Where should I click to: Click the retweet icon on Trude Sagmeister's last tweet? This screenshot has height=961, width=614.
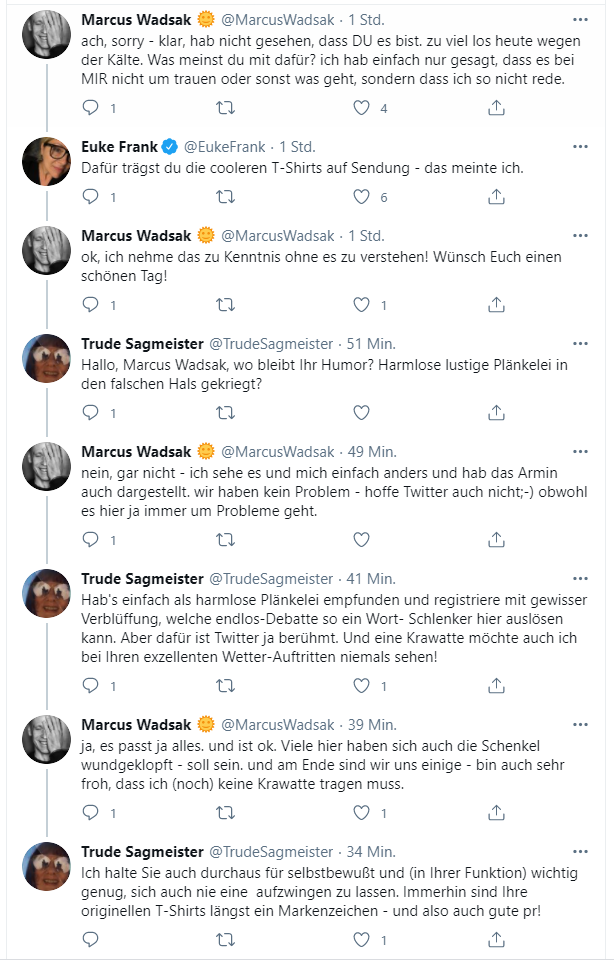(225, 938)
